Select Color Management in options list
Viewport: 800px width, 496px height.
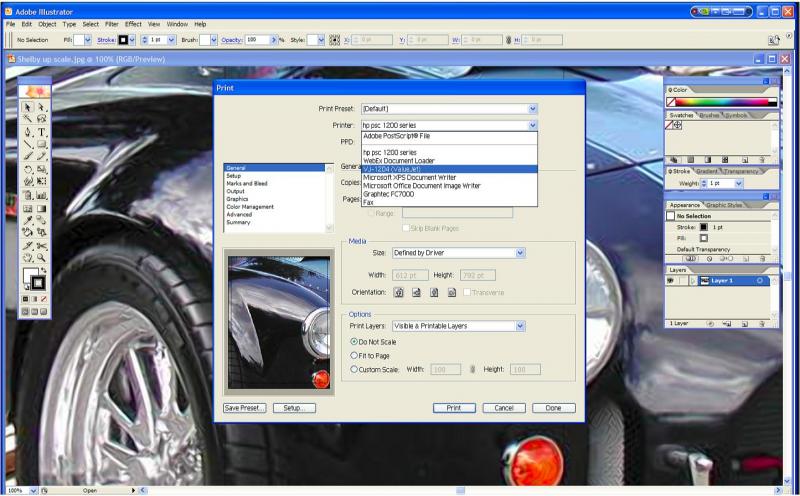(x=250, y=207)
